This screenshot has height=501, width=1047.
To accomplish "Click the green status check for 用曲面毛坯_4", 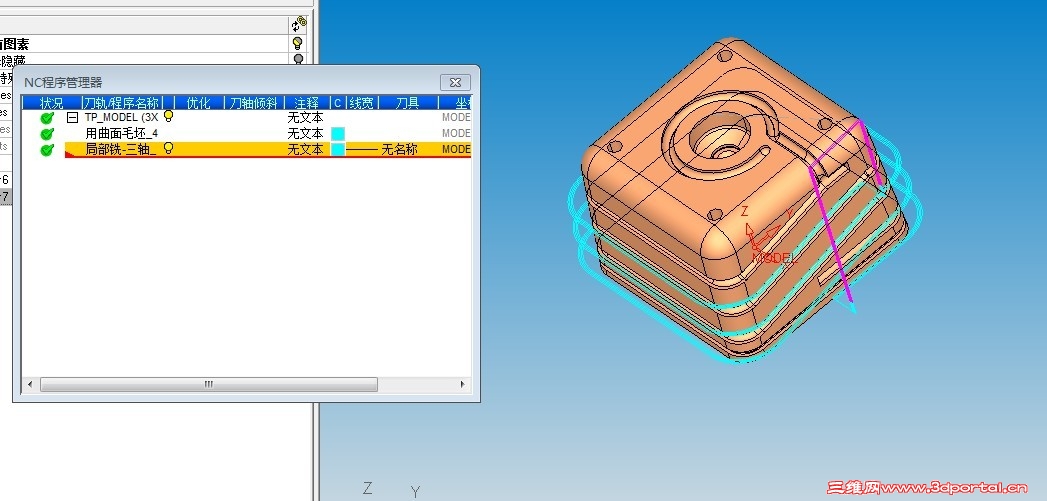I will click(x=47, y=134).
